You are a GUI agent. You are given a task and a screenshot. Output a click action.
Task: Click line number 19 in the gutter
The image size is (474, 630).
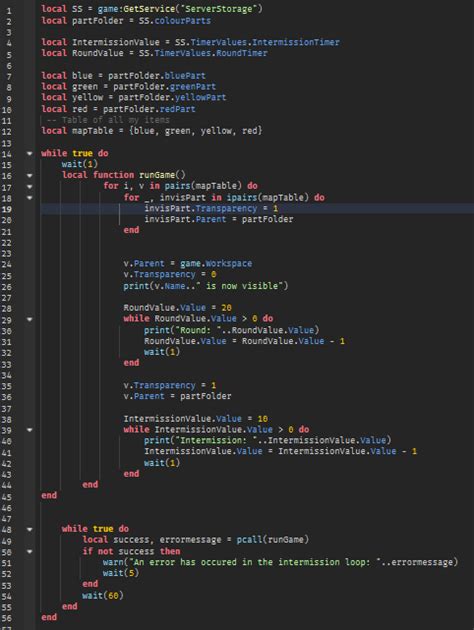7,209
